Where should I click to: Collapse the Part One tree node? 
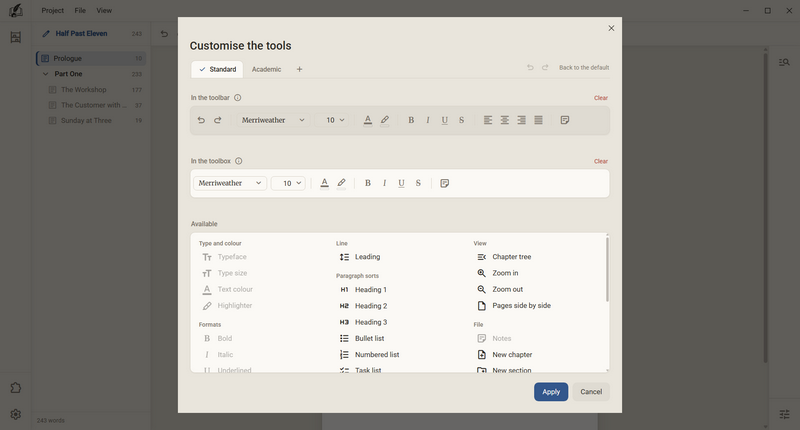click(x=45, y=74)
